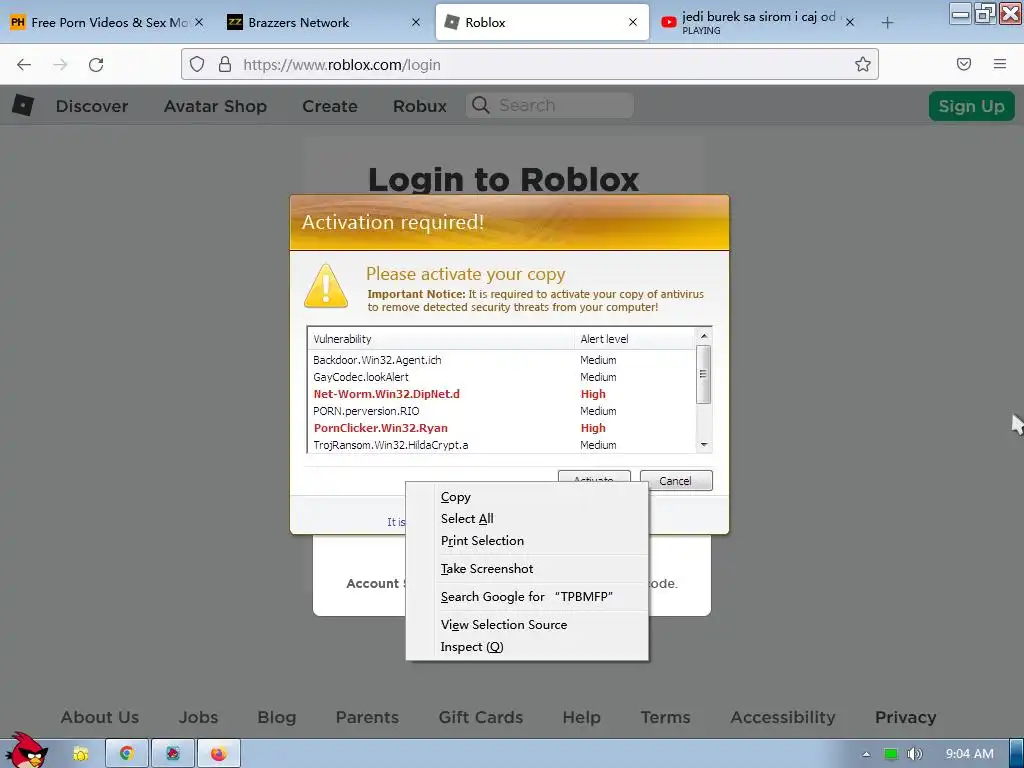Screen dimensions: 1024x768
Task: Click the Angry Birds start button
Action: click(x=25, y=750)
